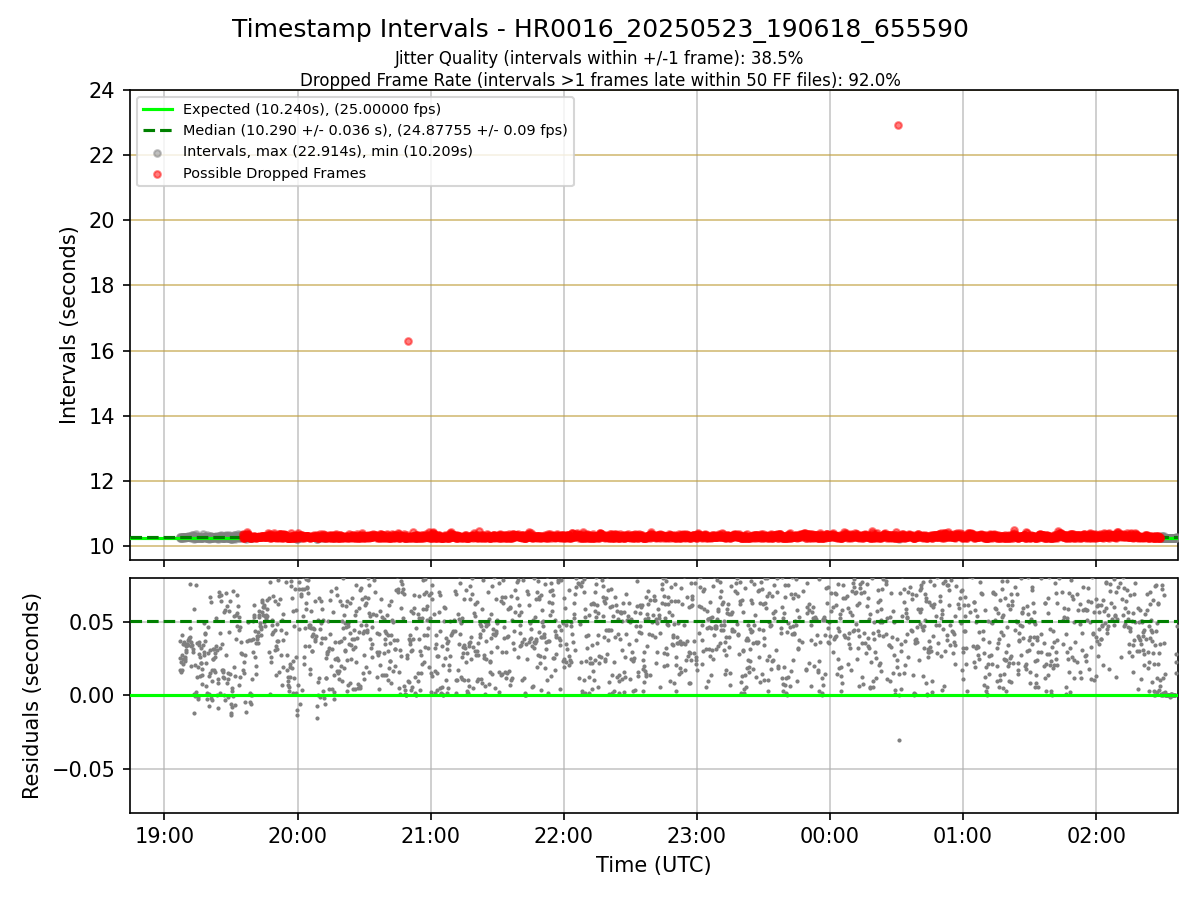Click the '18' tick on intervals axis
This screenshot has height=900, width=1200.
pyautogui.click(x=103, y=285)
